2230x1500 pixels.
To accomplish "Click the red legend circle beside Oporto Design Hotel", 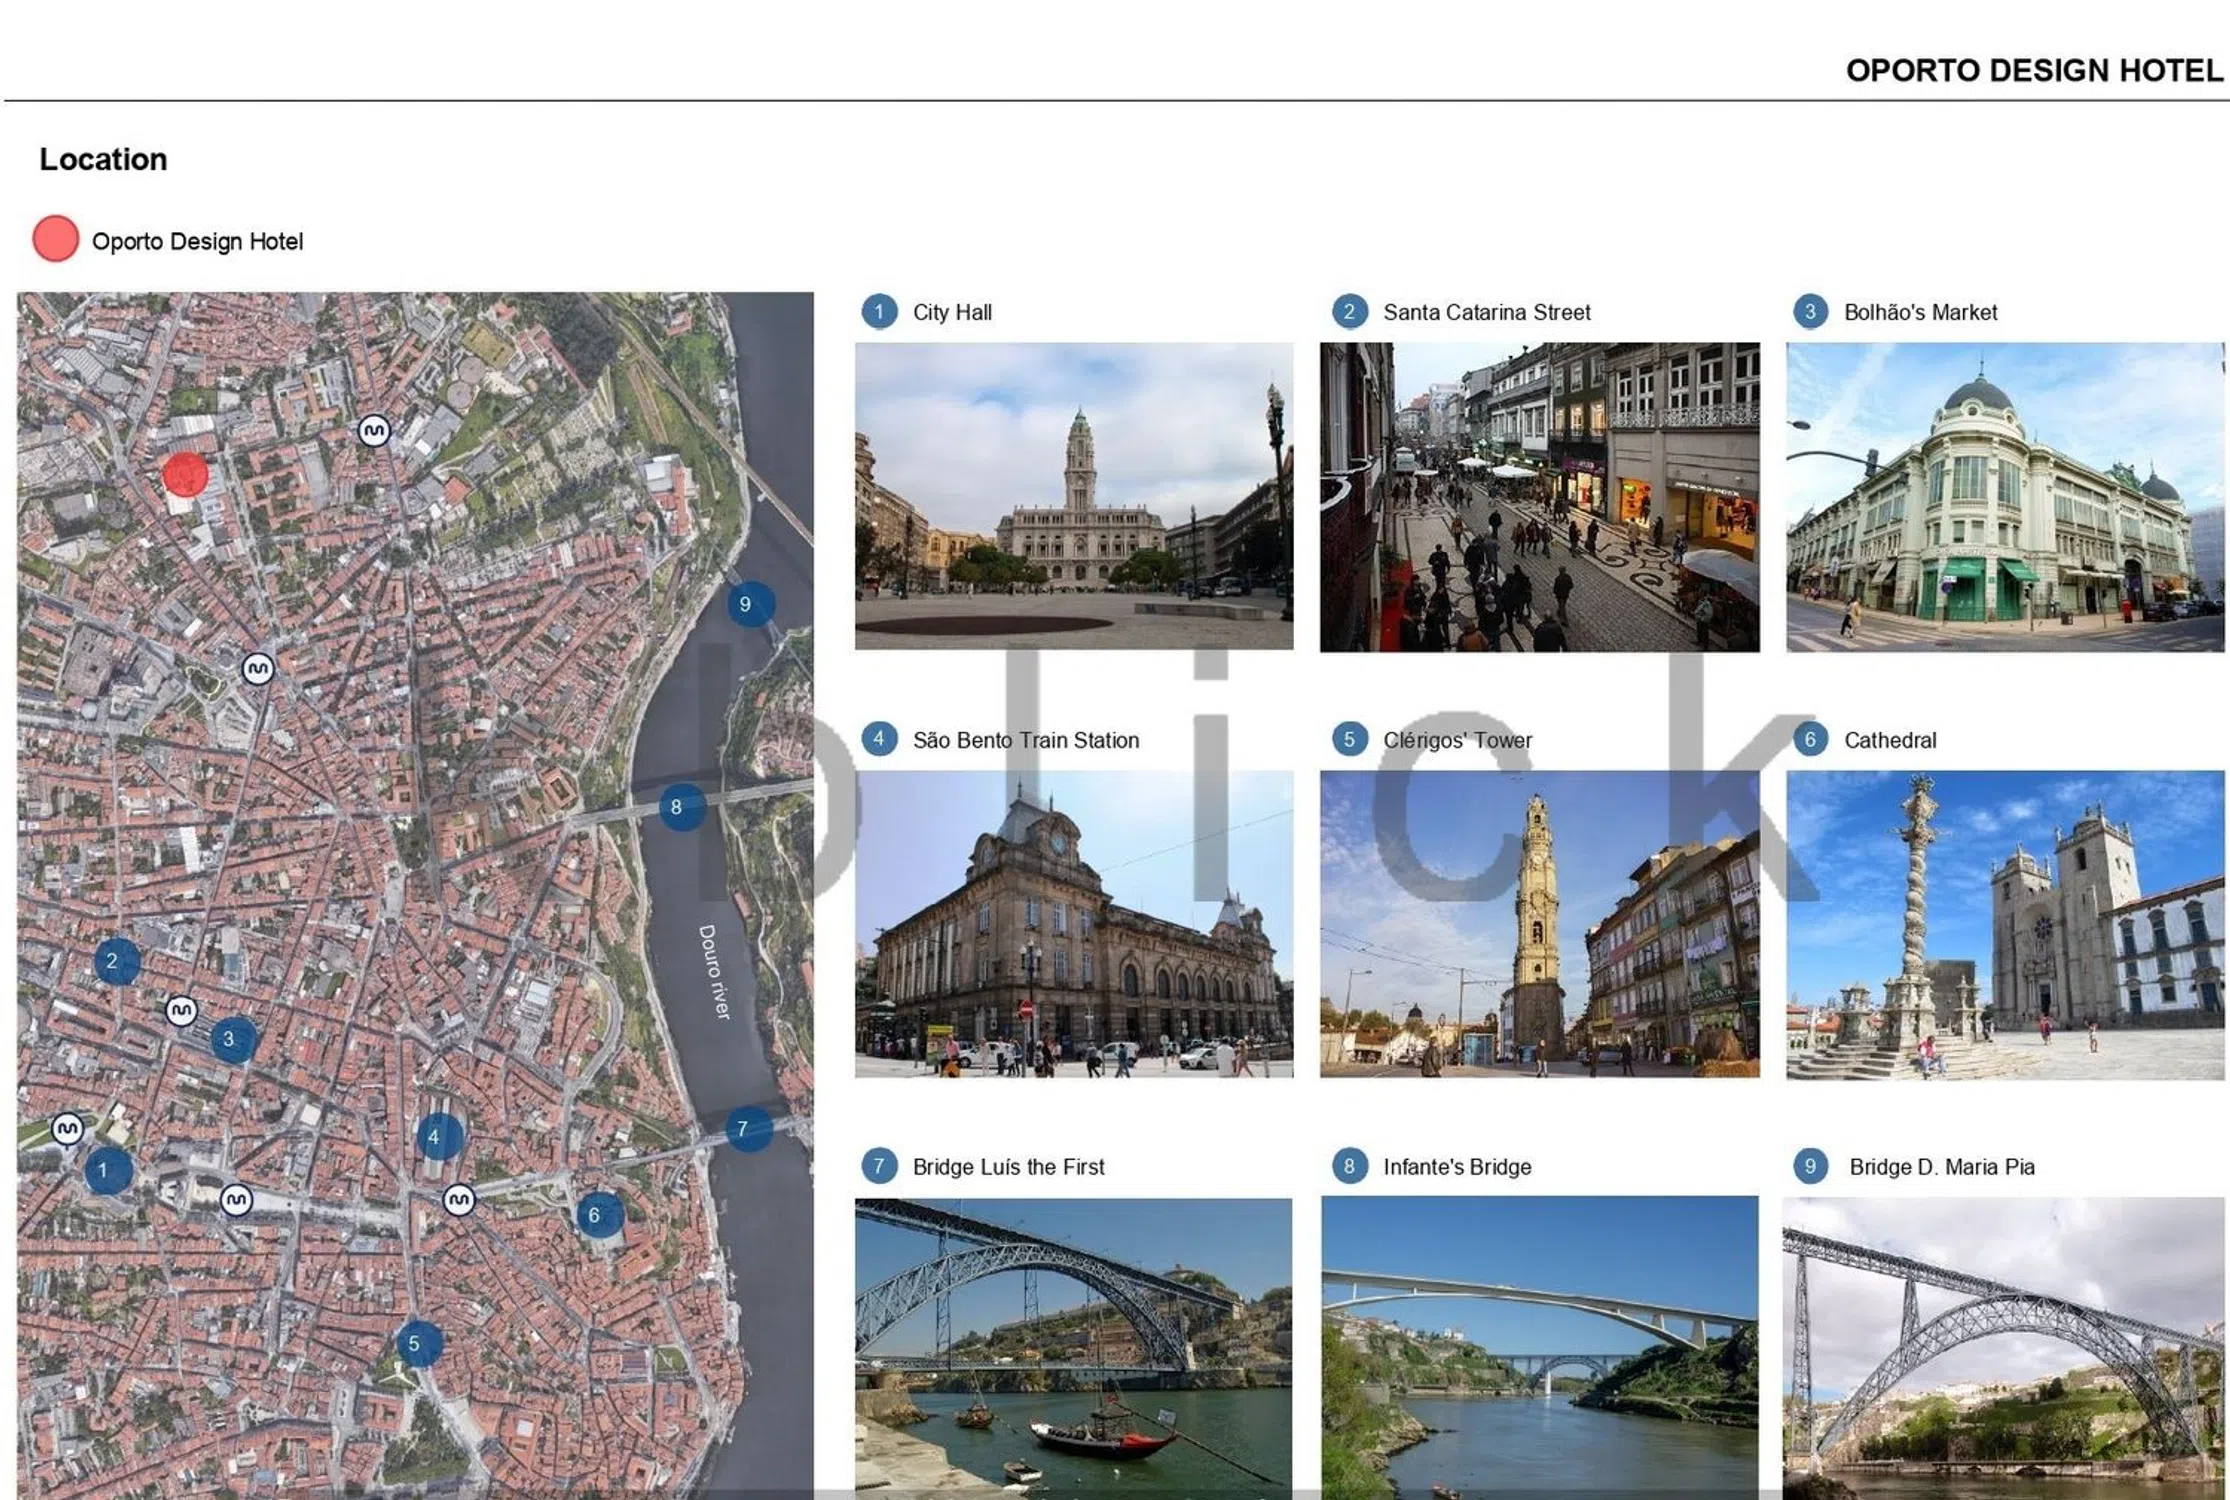I will tap(56, 239).
